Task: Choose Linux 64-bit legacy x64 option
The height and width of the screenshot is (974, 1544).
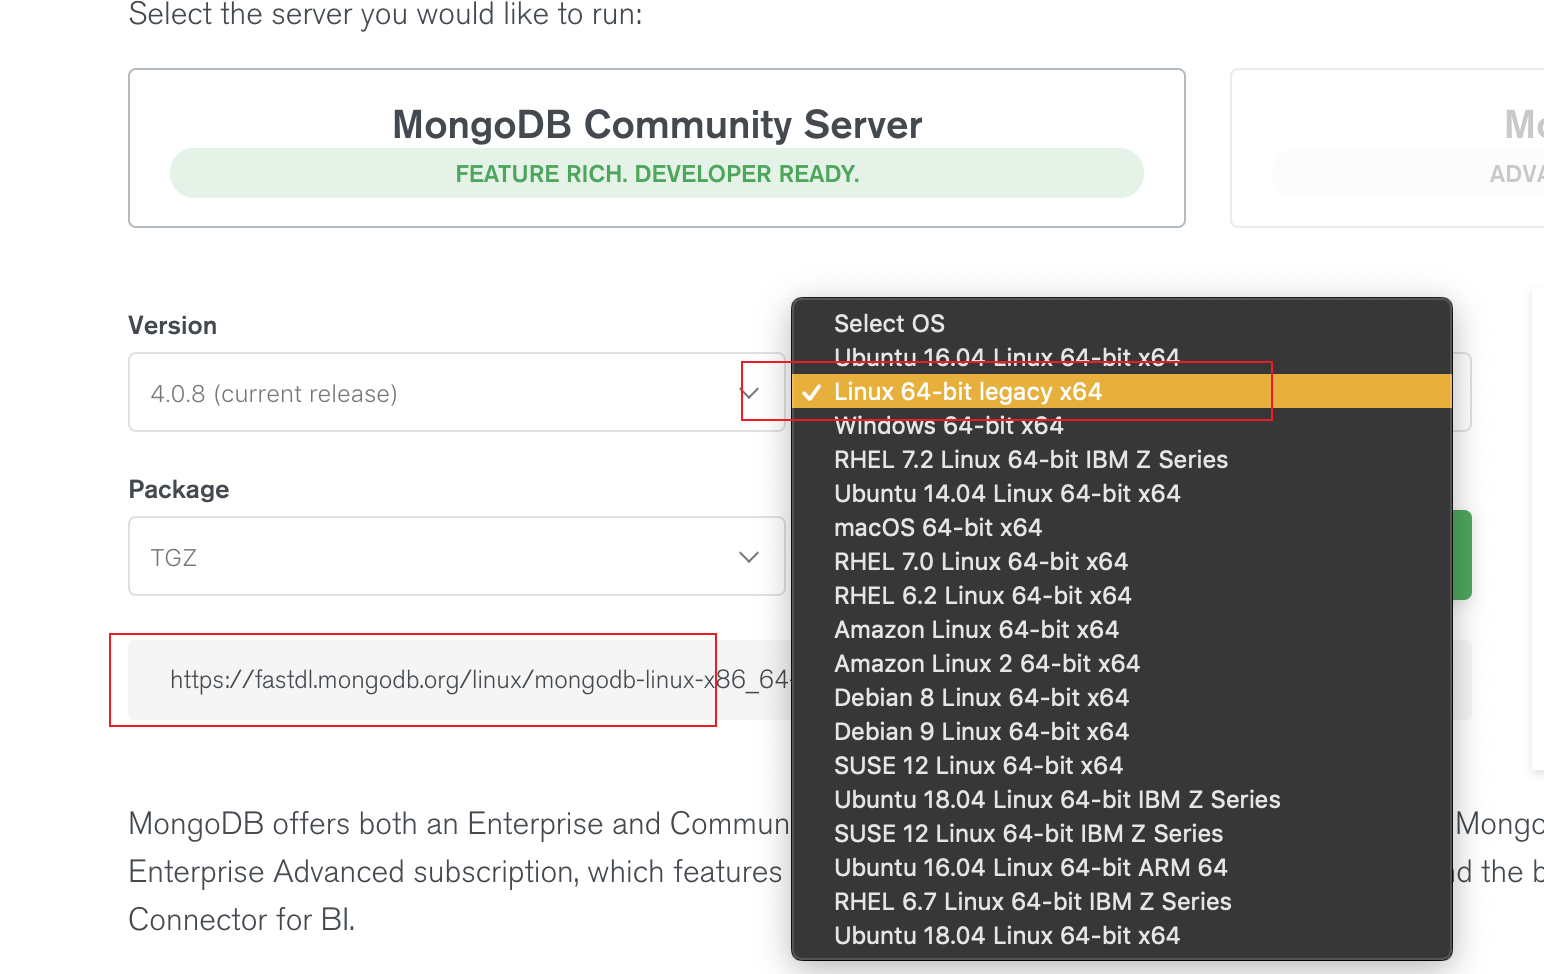Action: (x=1121, y=391)
